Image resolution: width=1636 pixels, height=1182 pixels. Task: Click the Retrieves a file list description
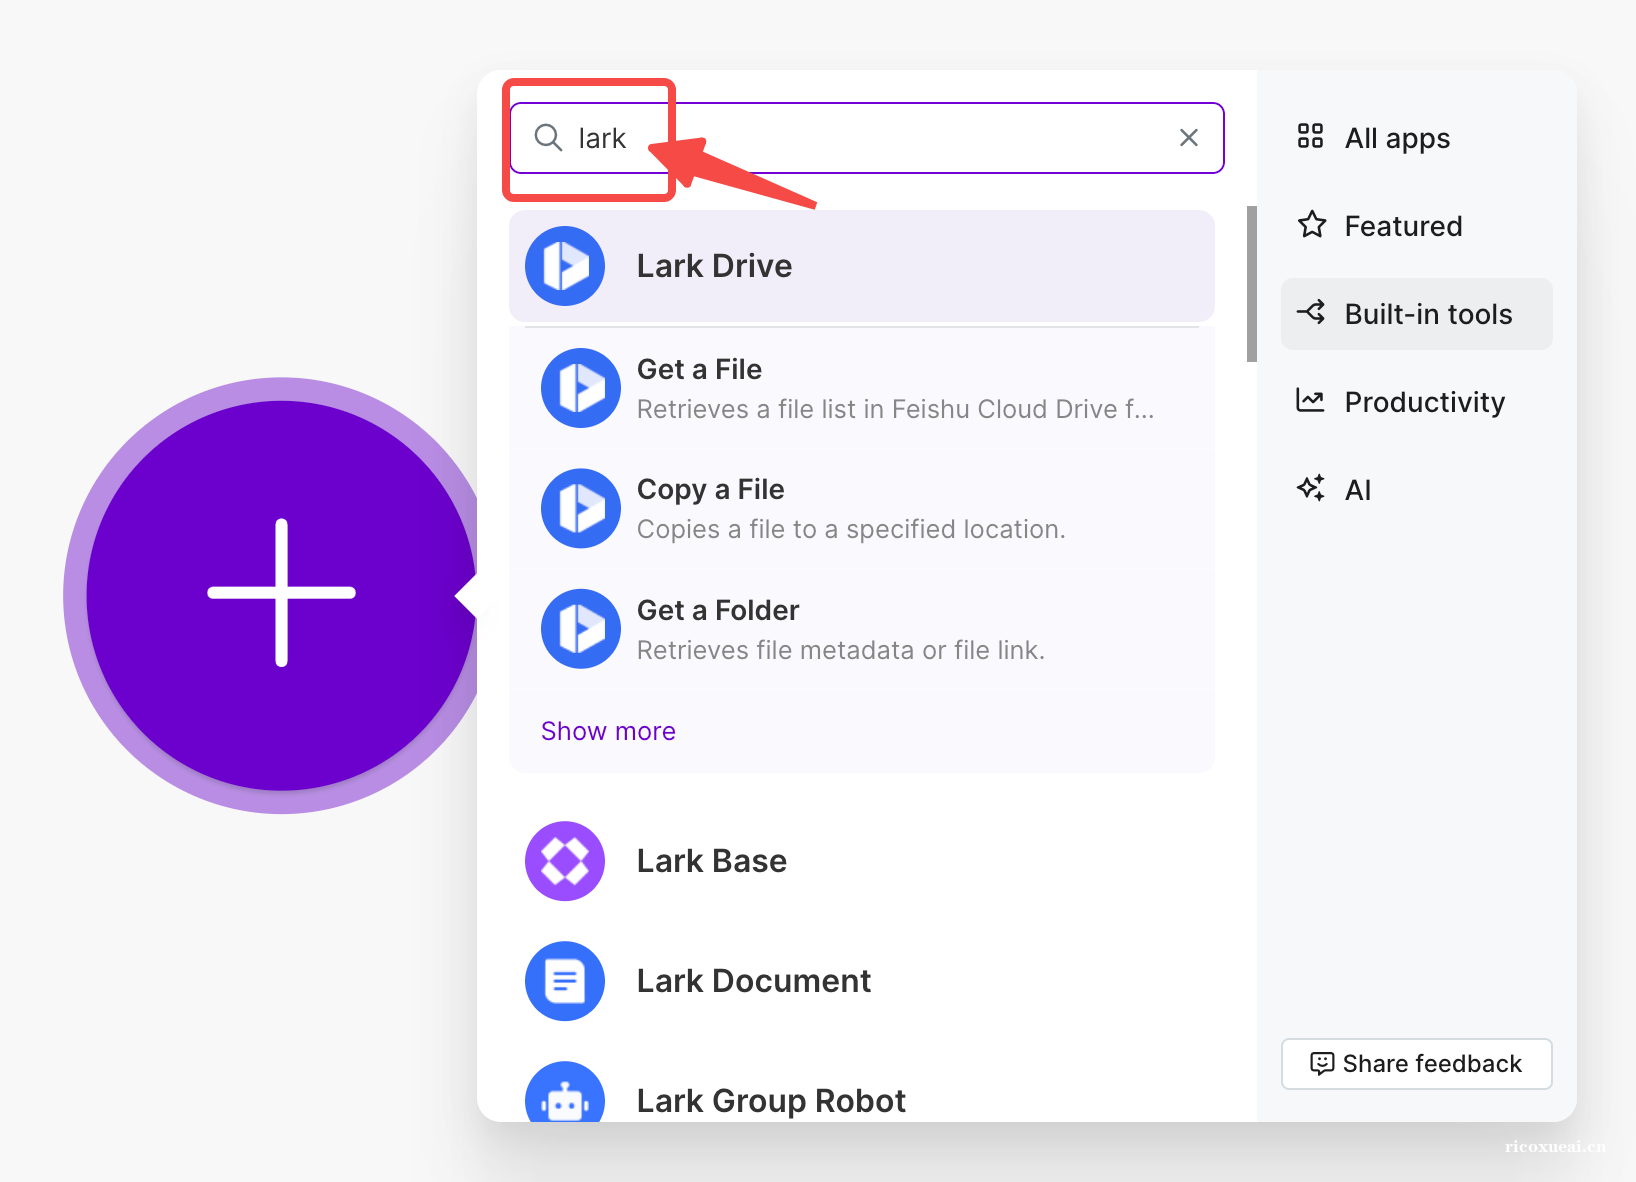896,409
